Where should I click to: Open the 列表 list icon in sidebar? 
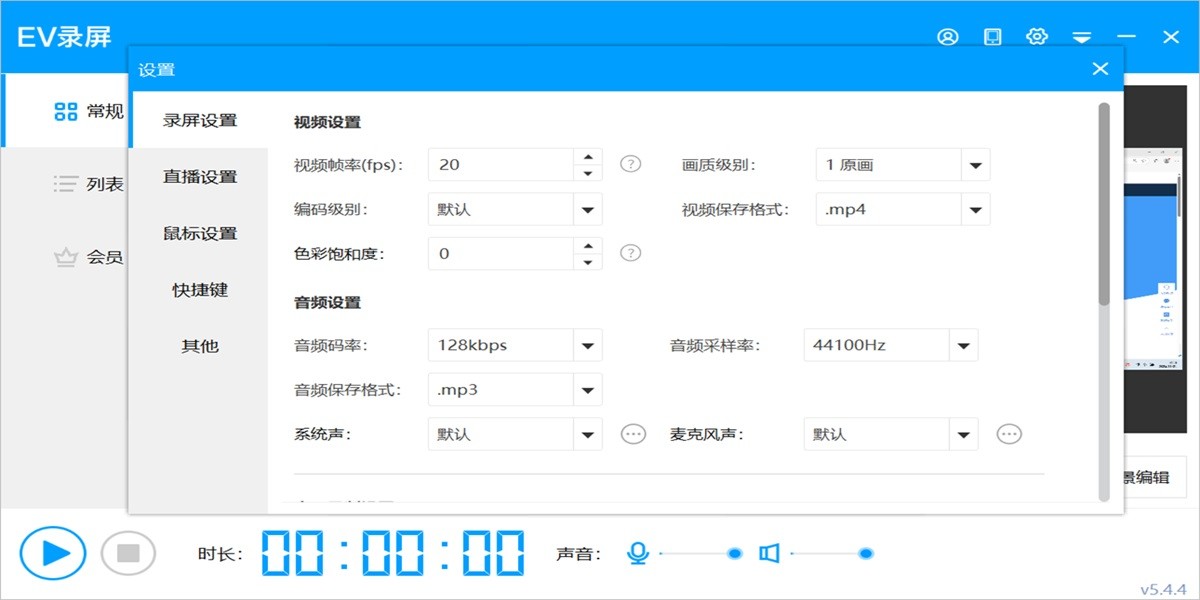(x=64, y=184)
